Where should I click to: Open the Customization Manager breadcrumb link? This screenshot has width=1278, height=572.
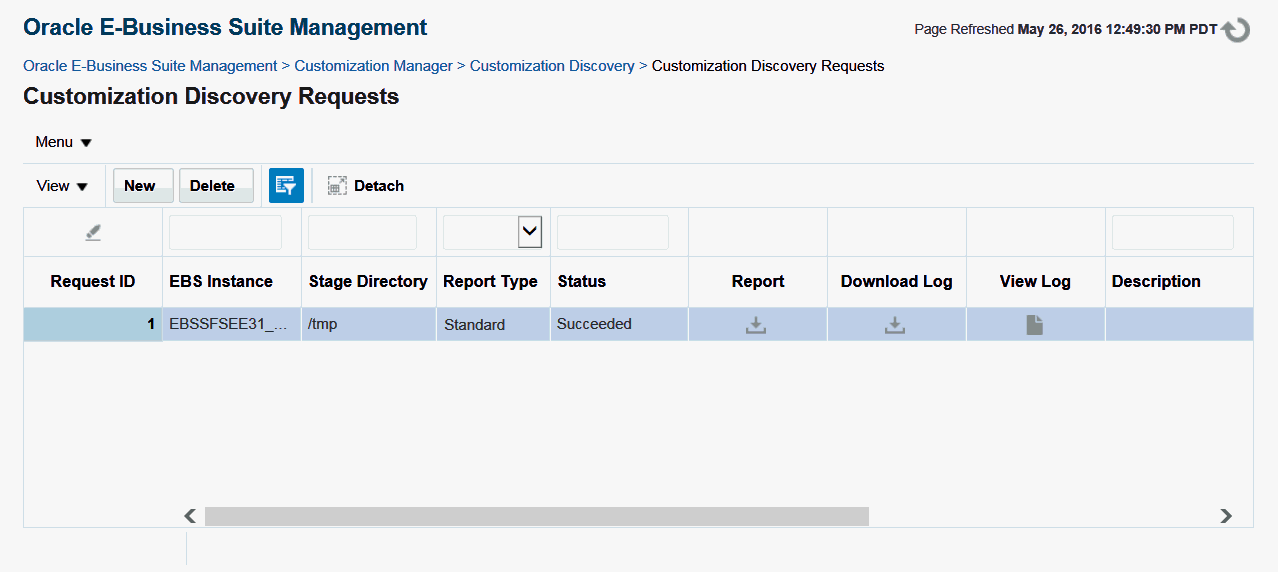373,66
